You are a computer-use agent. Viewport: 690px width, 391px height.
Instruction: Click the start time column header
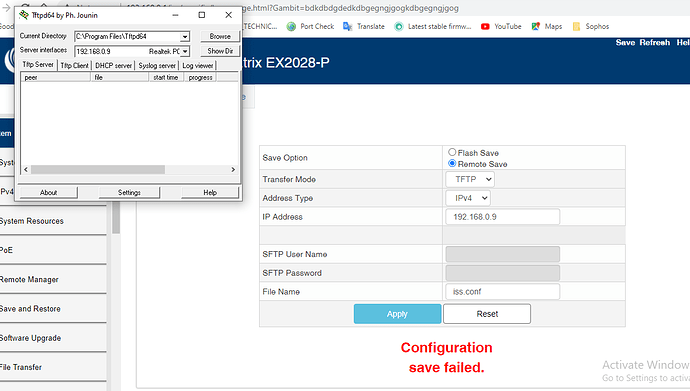tap(166, 77)
